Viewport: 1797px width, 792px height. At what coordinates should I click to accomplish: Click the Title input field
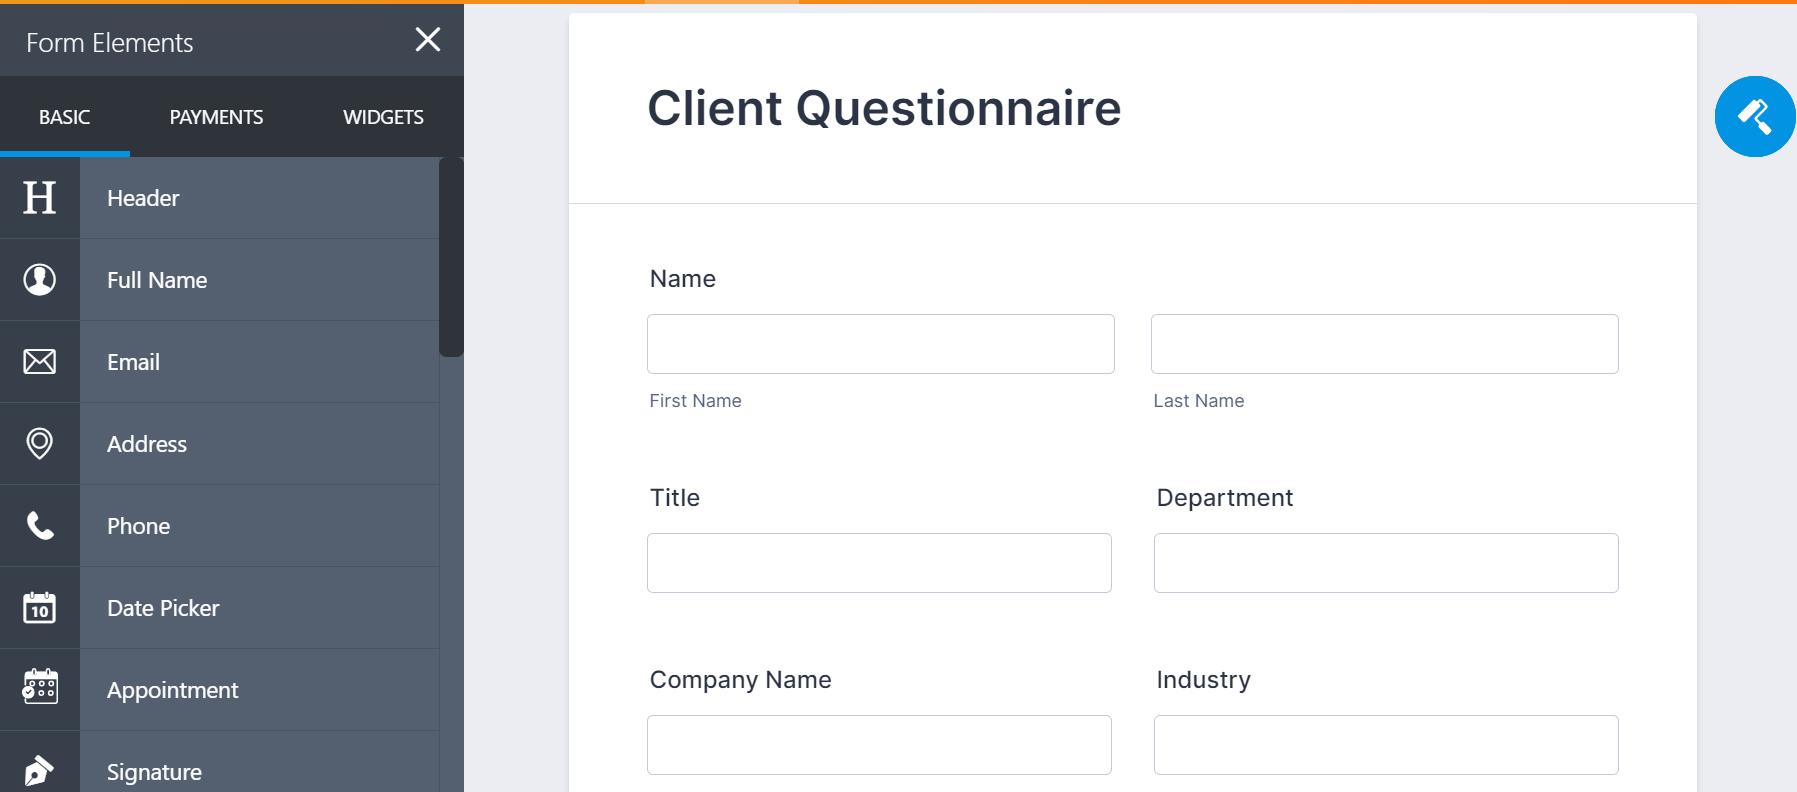click(879, 563)
